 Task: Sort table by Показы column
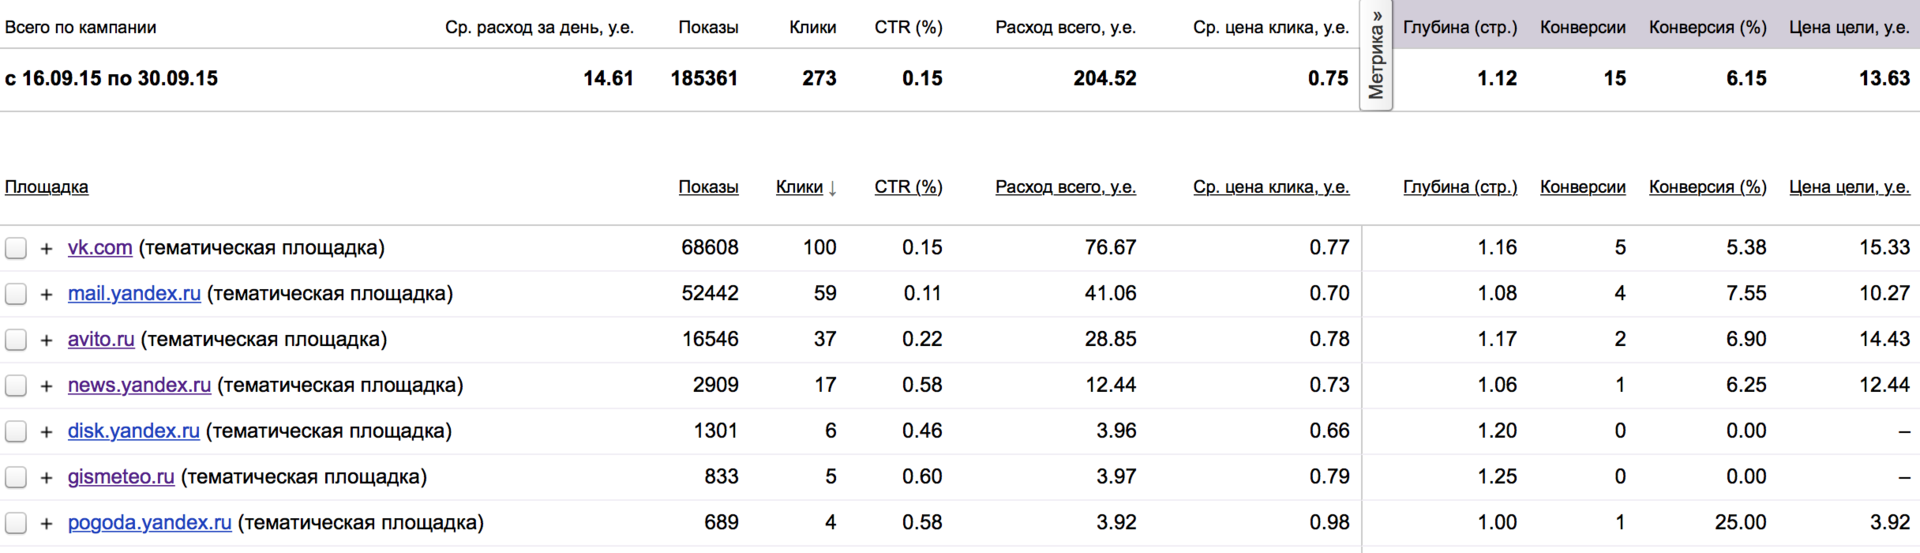pyautogui.click(x=708, y=187)
